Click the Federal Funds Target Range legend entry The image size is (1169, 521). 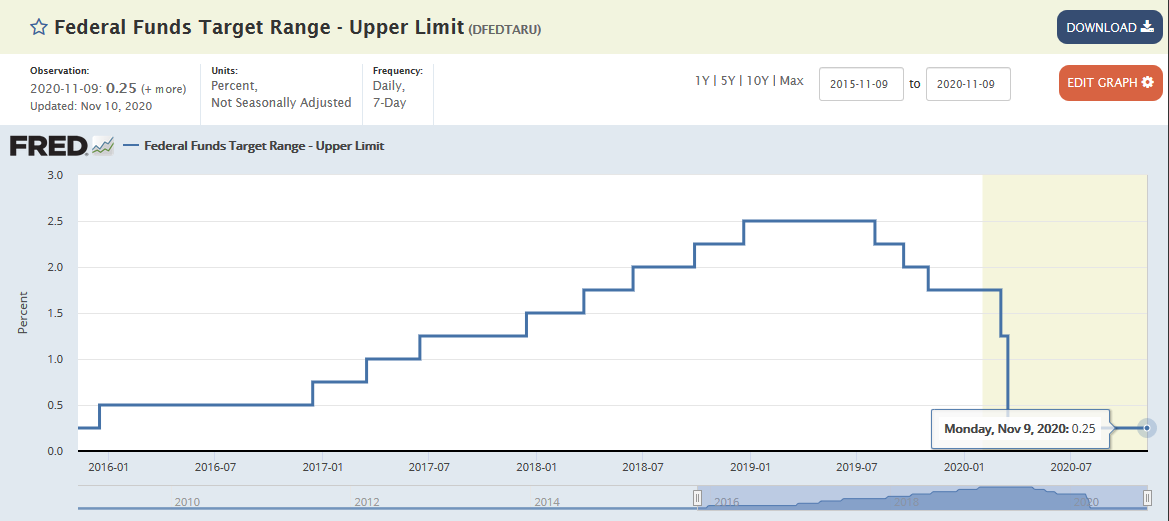click(254, 146)
